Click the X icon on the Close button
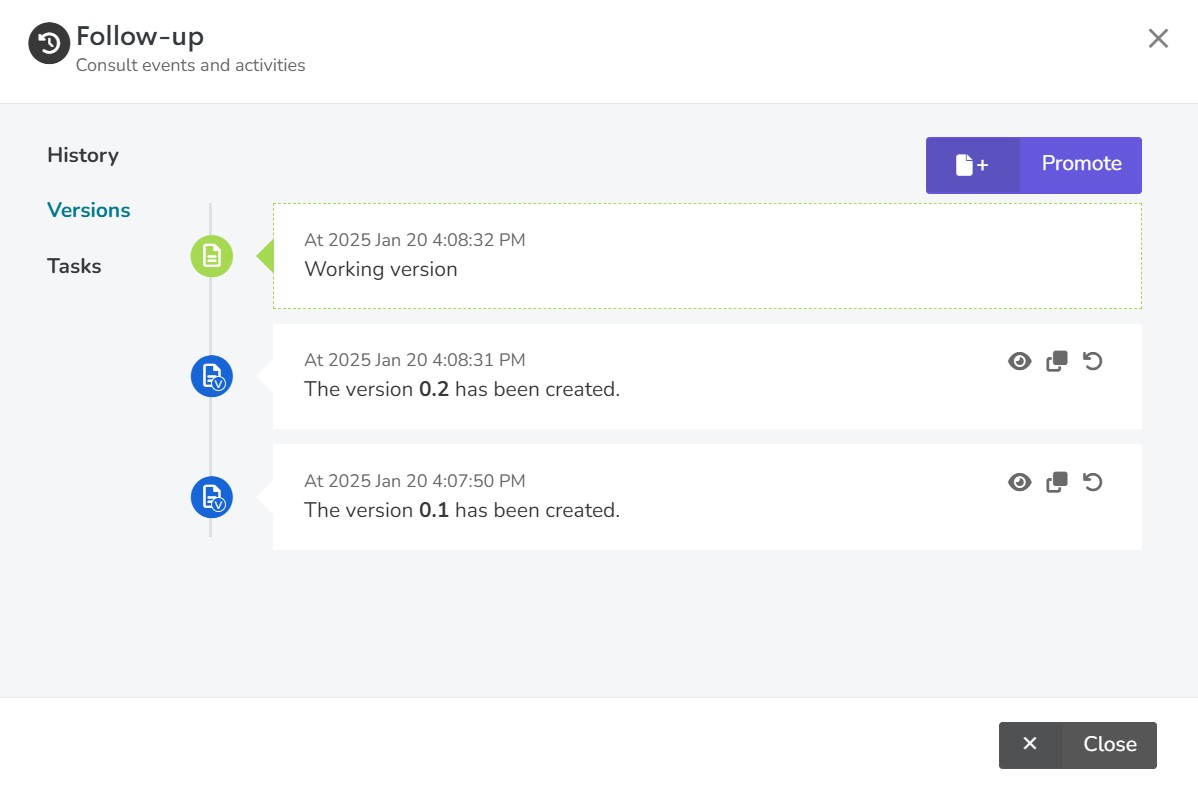This screenshot has height=790, width=1198. 1030,744
